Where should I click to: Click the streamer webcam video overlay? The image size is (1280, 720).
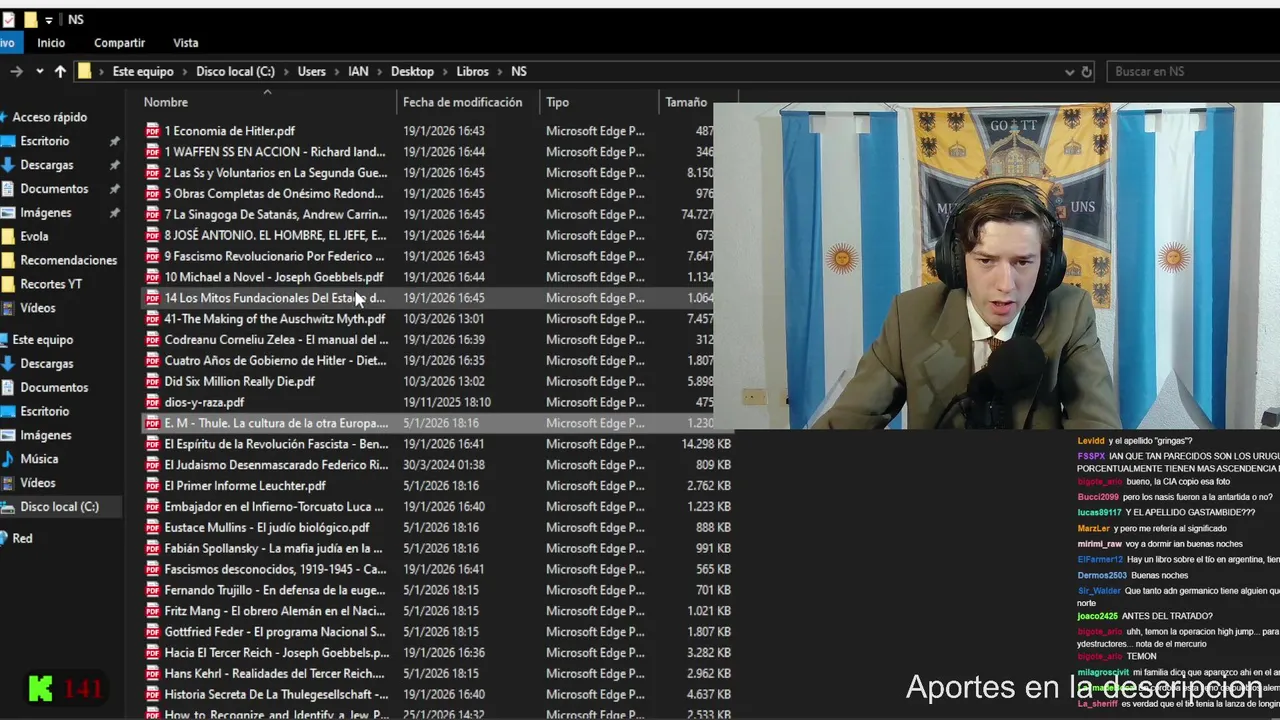pyautogui.click(x=996, y=266)
